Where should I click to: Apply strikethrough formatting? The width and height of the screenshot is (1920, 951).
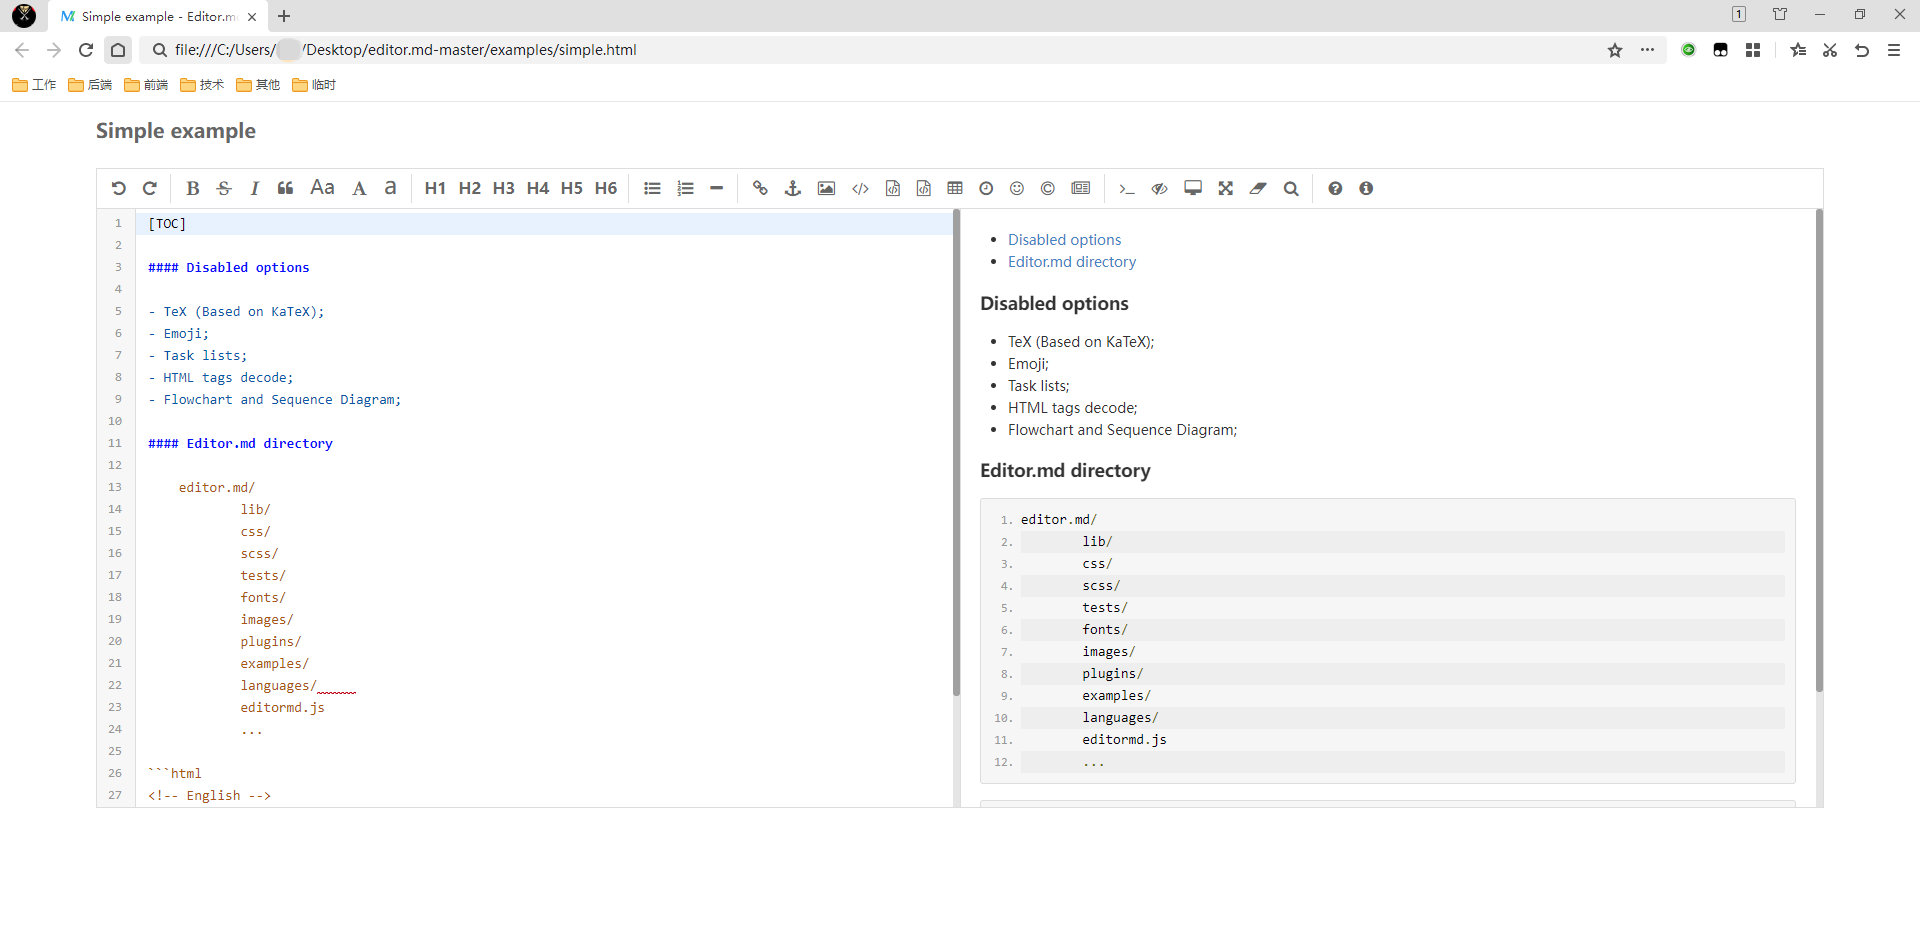(224, 188)
